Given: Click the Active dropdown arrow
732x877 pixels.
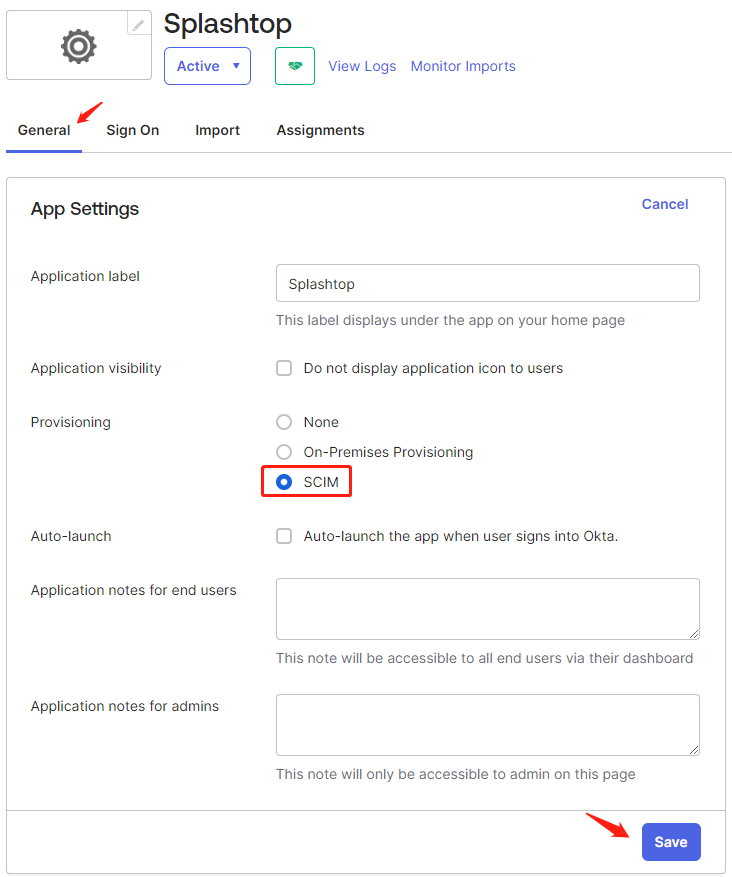Looking at the screenshot, I should (x=237, y=66).
